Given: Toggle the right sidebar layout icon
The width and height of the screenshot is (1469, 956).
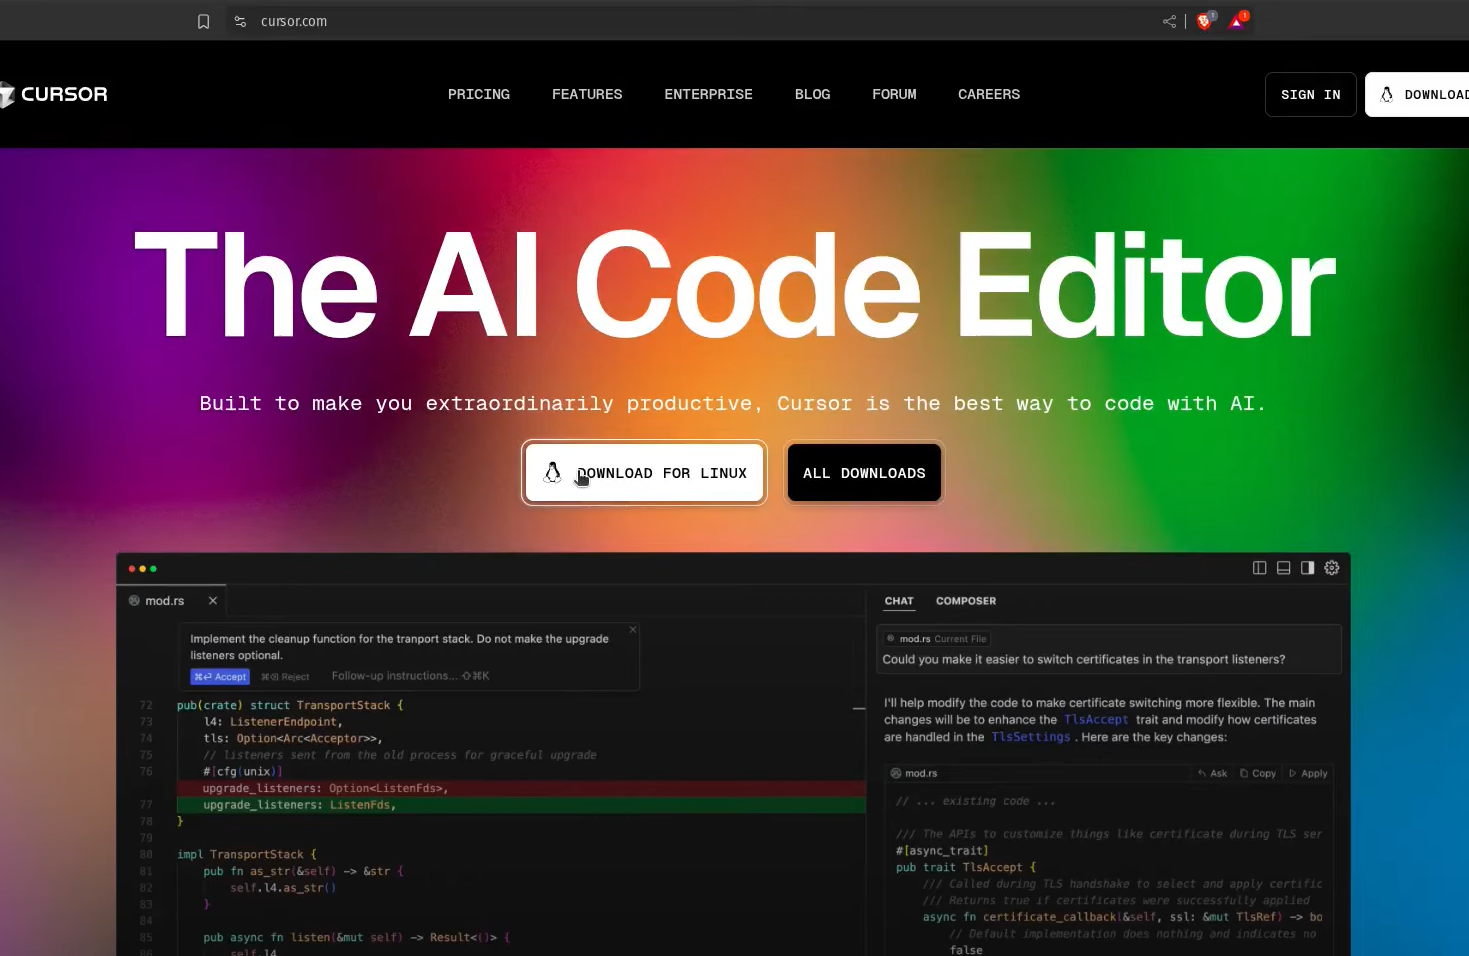Looking at the screenshot, I should (1307, 568).
